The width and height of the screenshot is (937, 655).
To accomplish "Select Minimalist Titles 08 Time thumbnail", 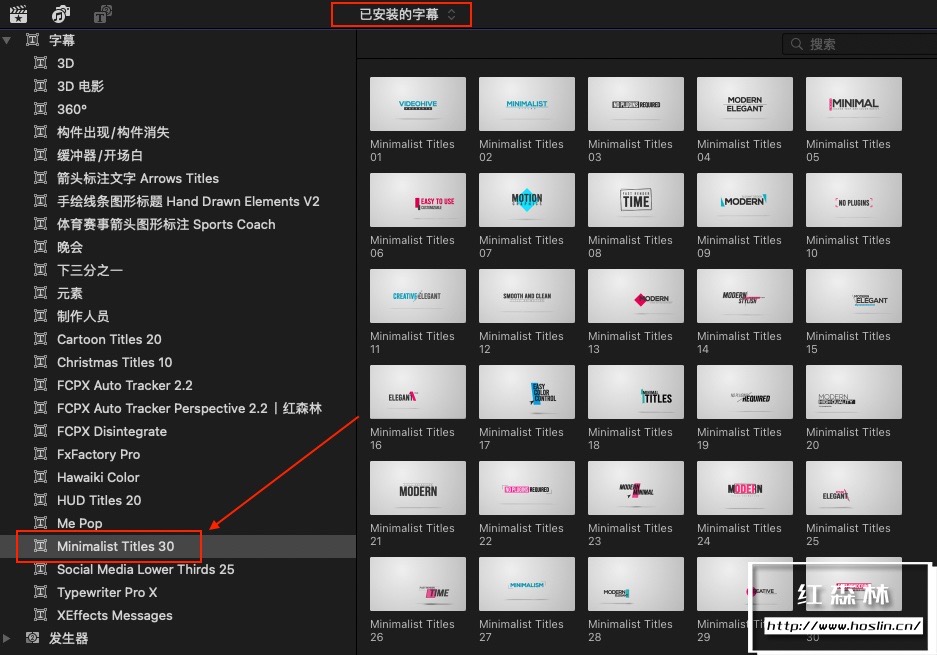I will tap(636, 200).
